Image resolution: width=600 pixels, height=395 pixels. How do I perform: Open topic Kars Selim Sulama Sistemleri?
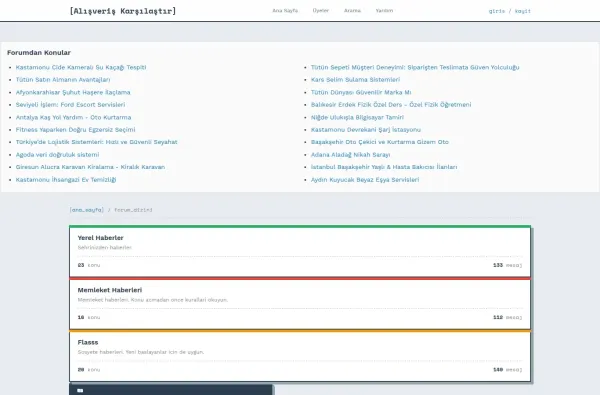click(x=355, y=80)
